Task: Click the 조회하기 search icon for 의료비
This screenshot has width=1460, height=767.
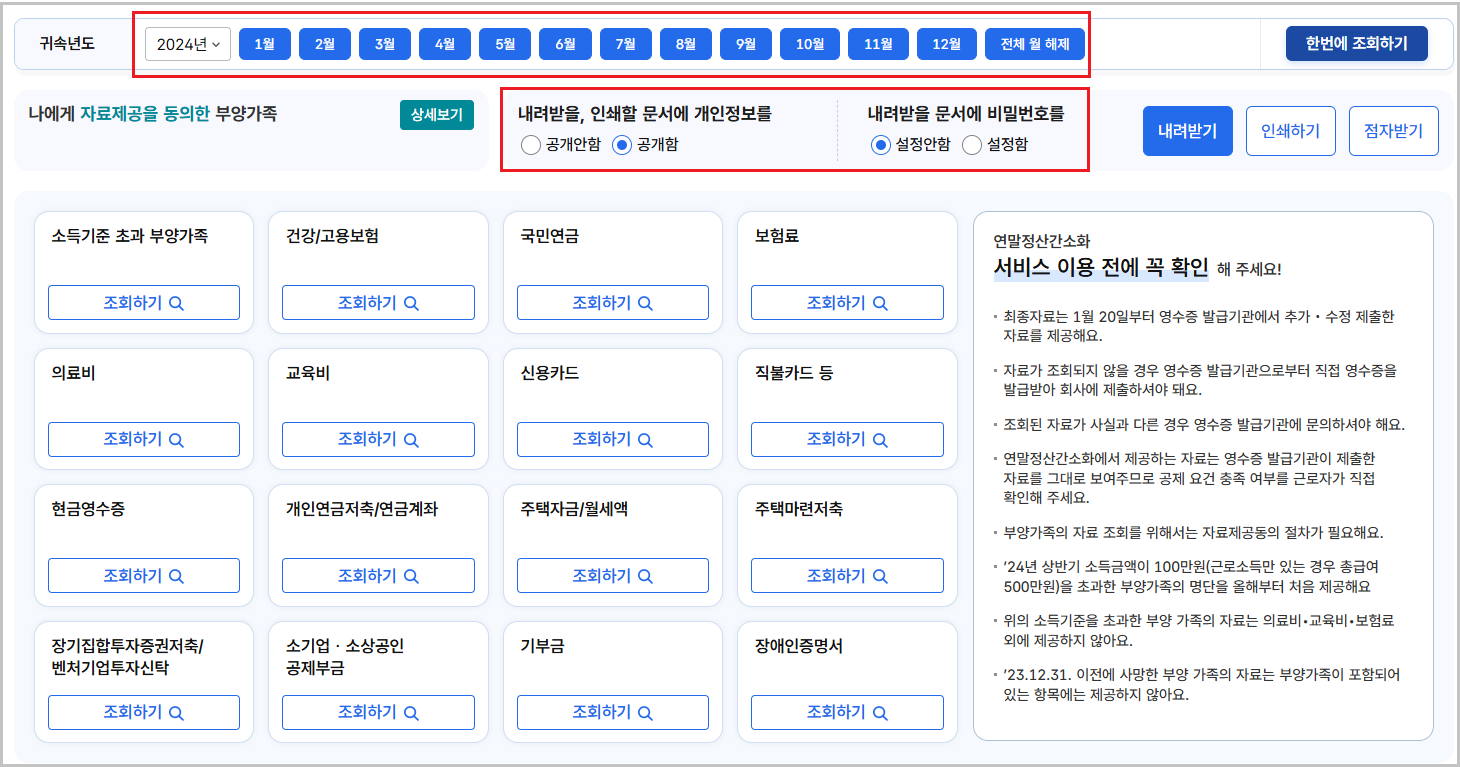Action: (x=179, y=439)
